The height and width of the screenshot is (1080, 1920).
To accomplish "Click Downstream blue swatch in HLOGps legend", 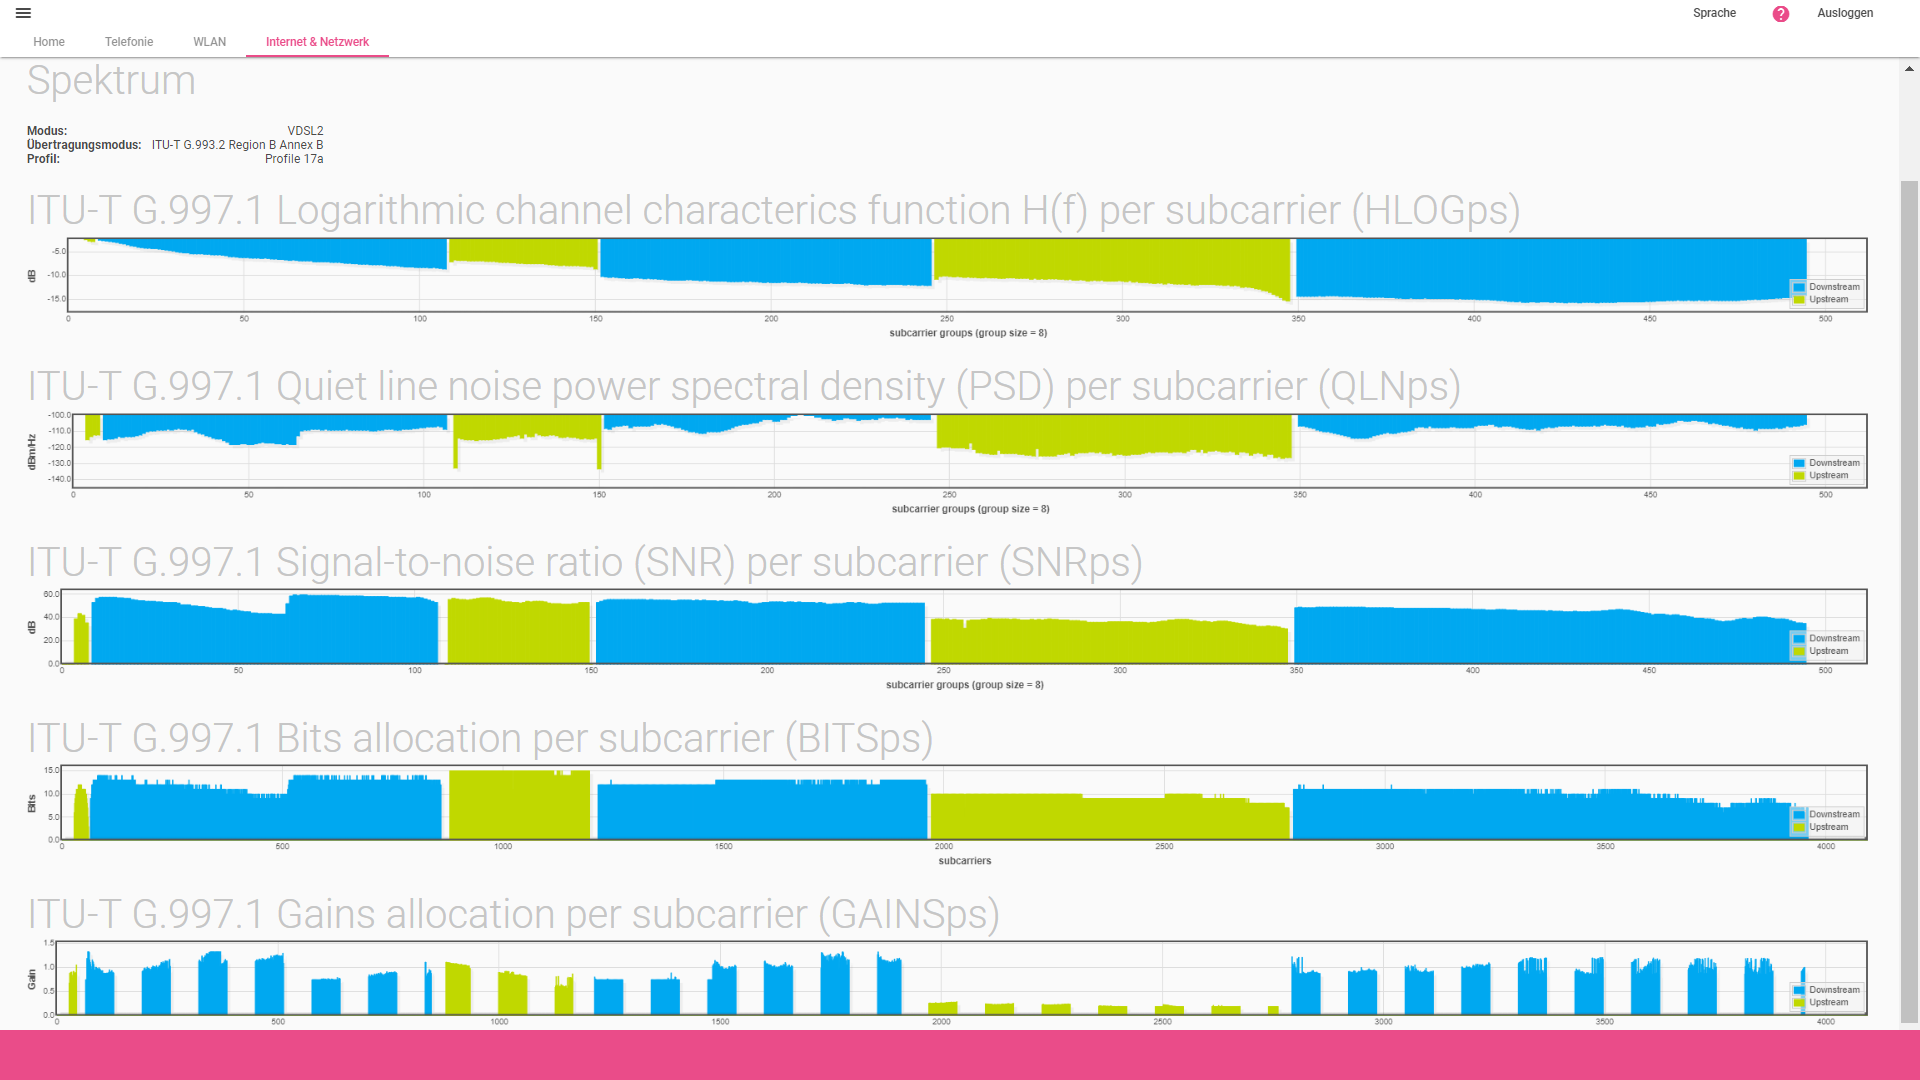I will 1799,287.
